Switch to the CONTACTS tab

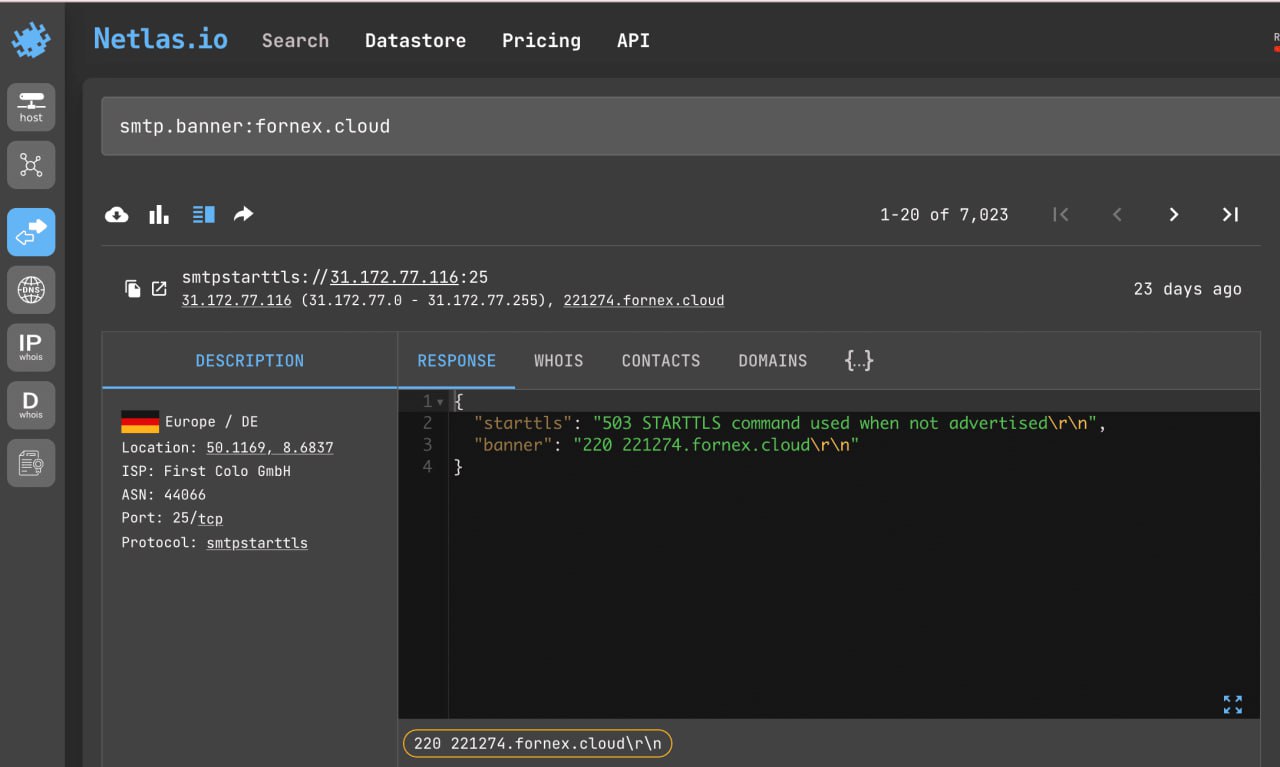661,360
